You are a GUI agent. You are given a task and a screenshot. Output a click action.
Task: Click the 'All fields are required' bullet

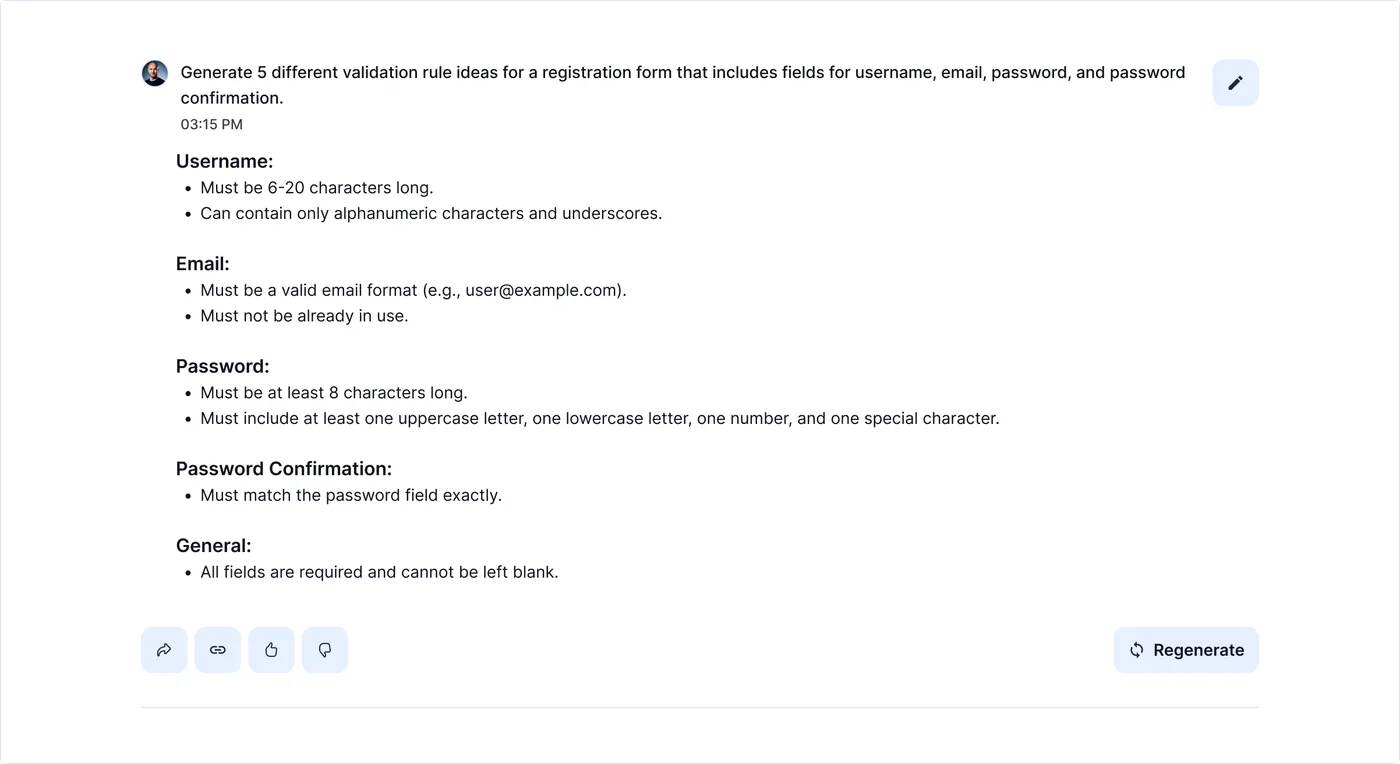click(379, 572)
